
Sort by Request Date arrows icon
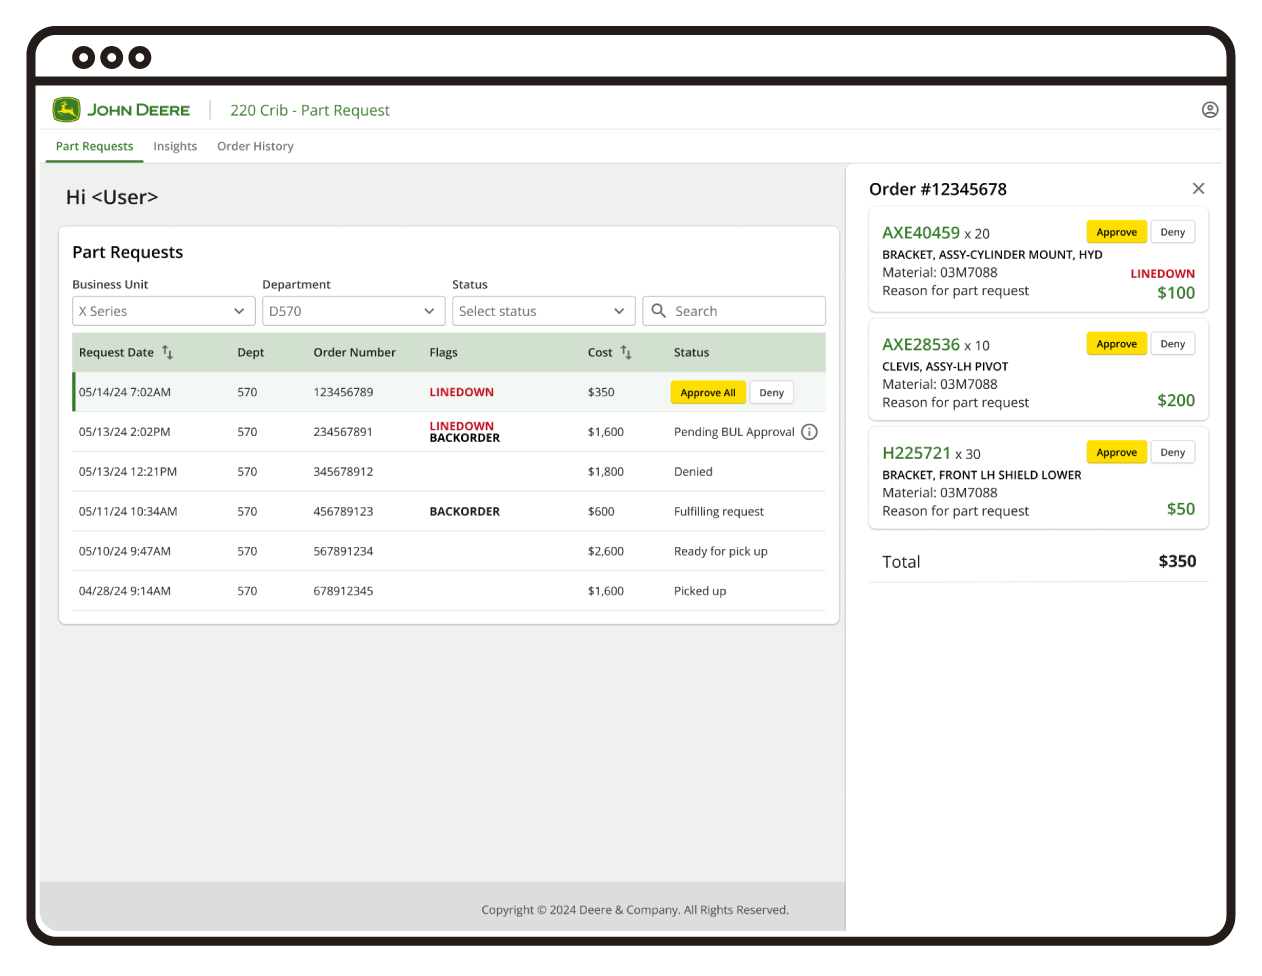point(168,352)
